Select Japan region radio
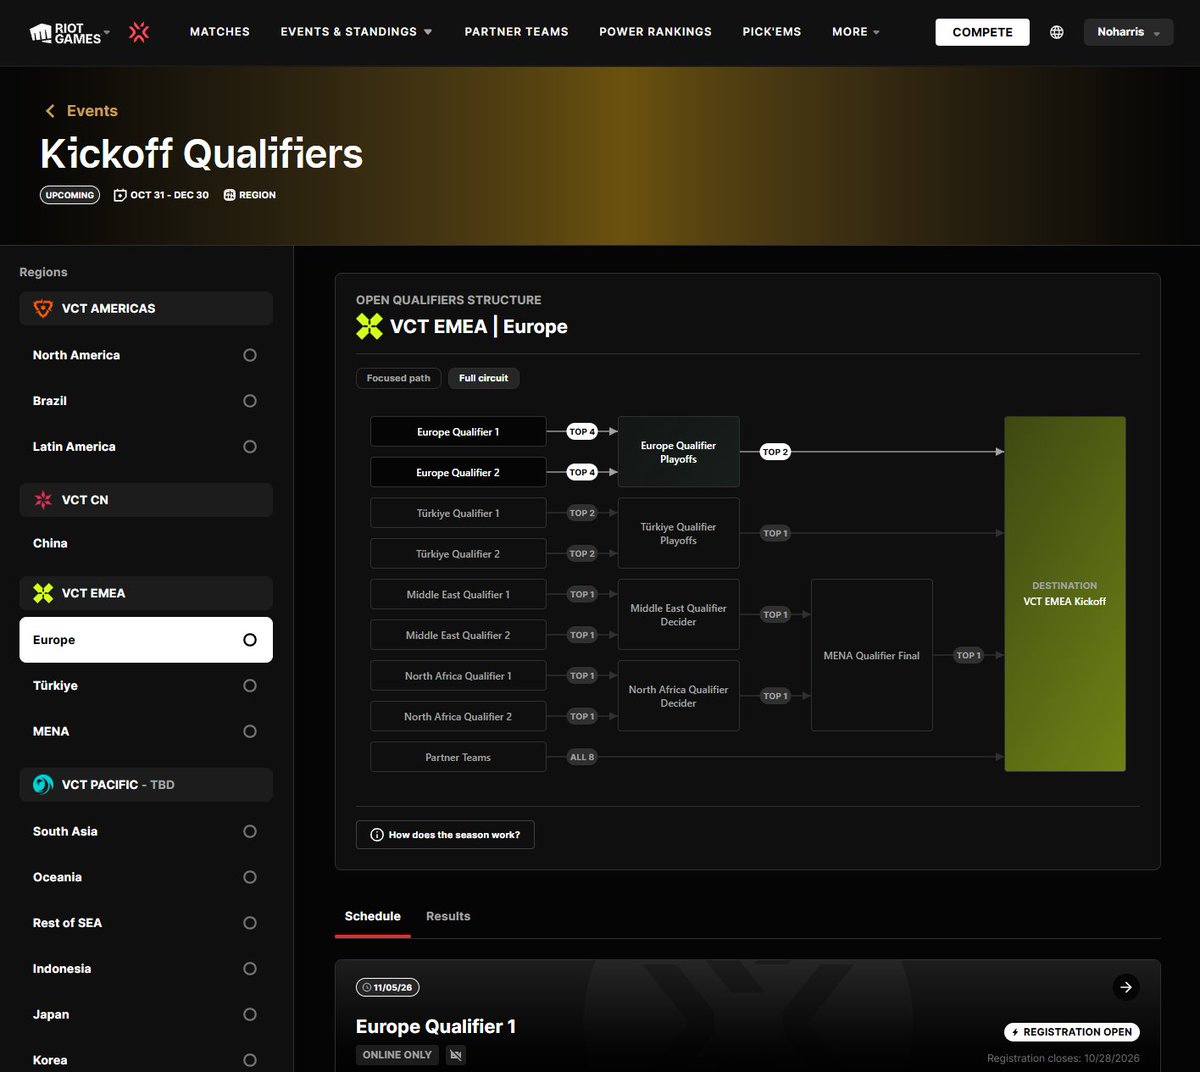 point(250,1015)
